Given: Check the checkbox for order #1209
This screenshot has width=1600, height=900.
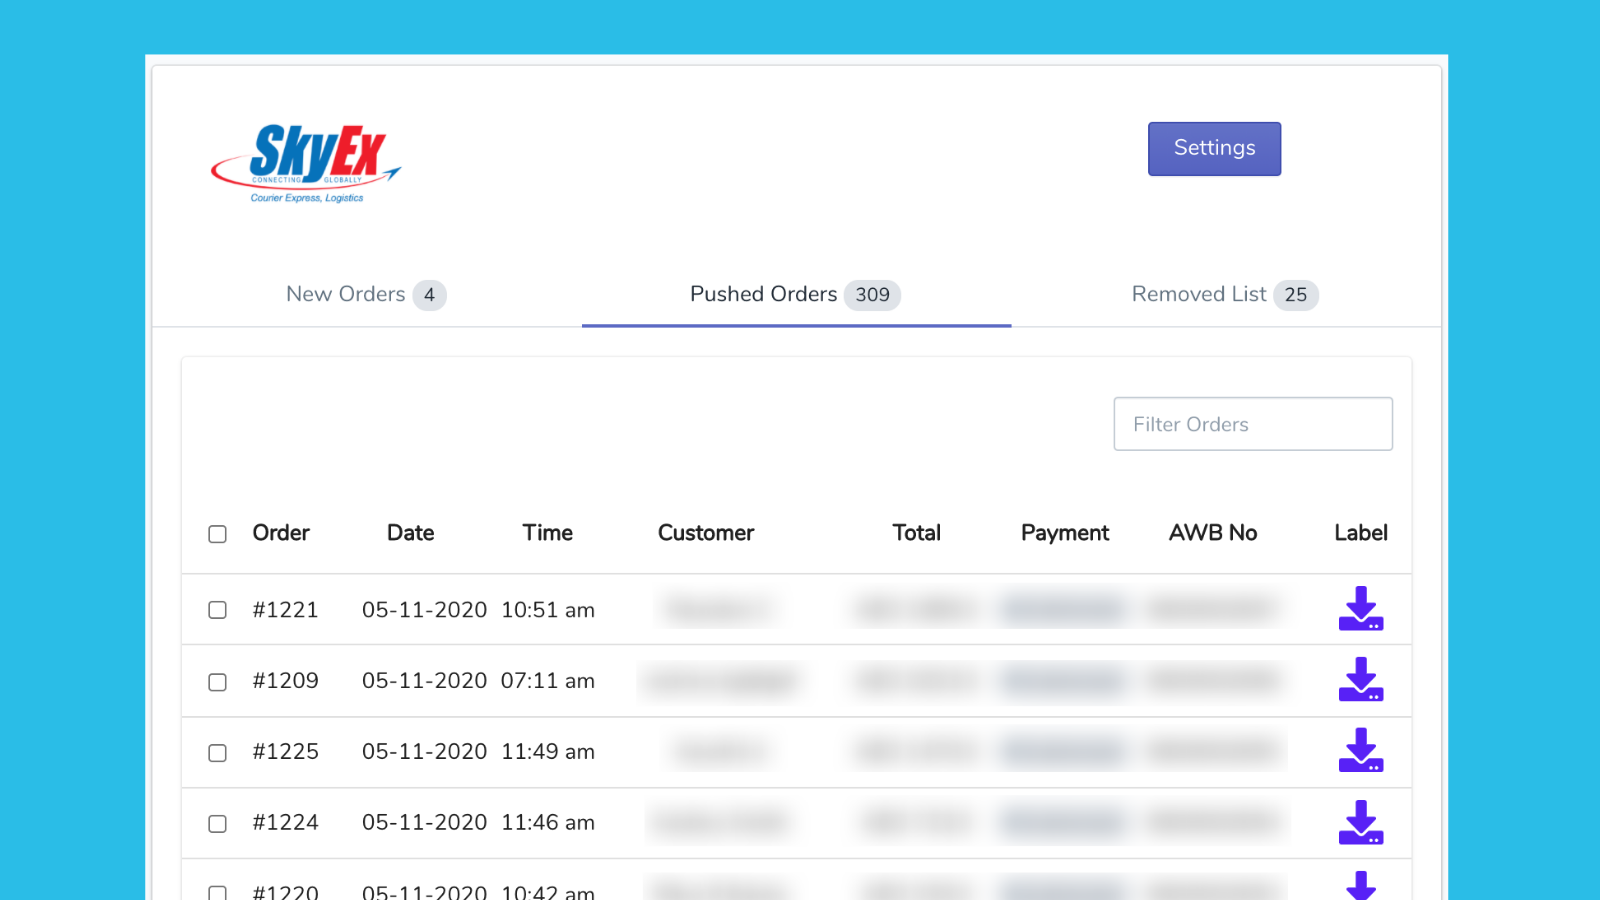Looking at the screenshot, I should point(217,682).
